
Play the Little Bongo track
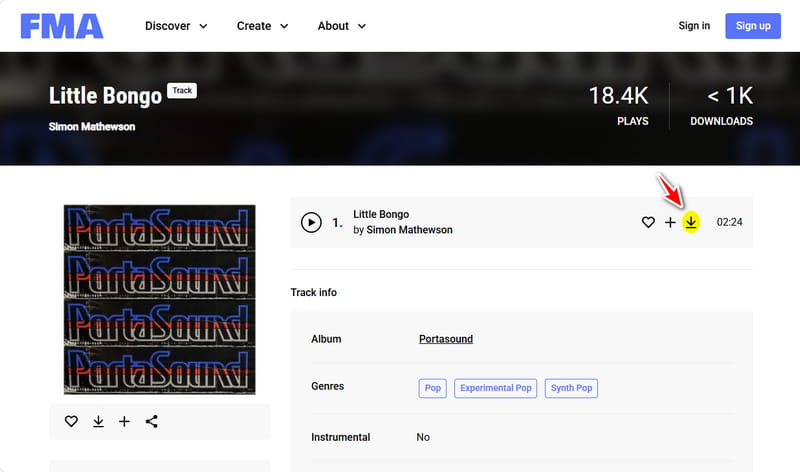coord(311,222)
